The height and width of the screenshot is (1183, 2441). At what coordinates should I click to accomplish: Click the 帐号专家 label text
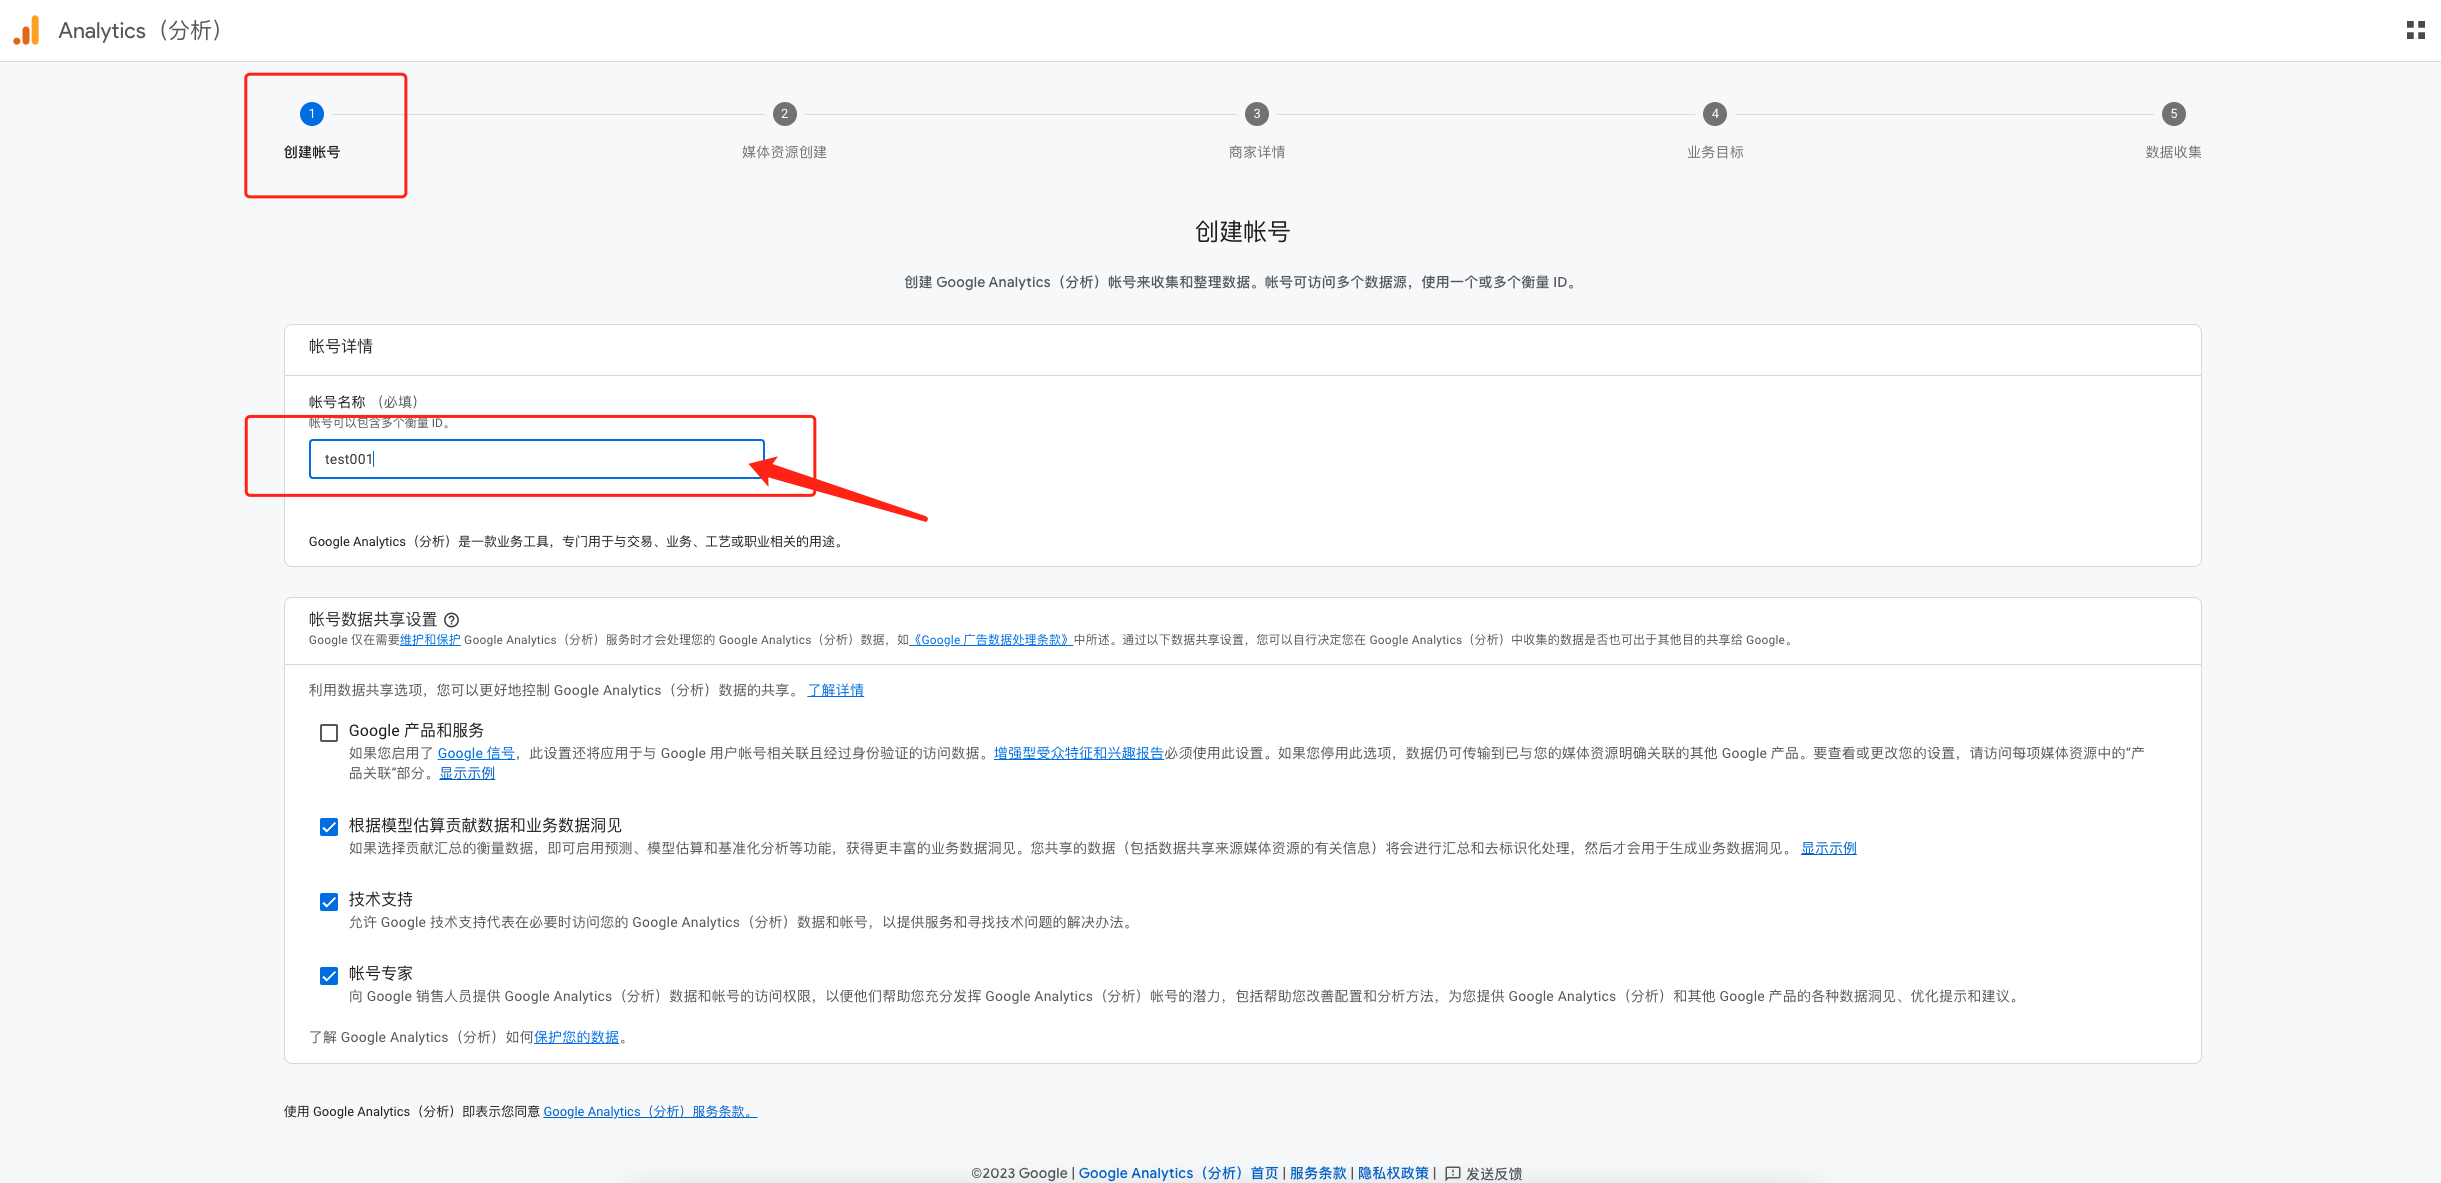[381, 973]
